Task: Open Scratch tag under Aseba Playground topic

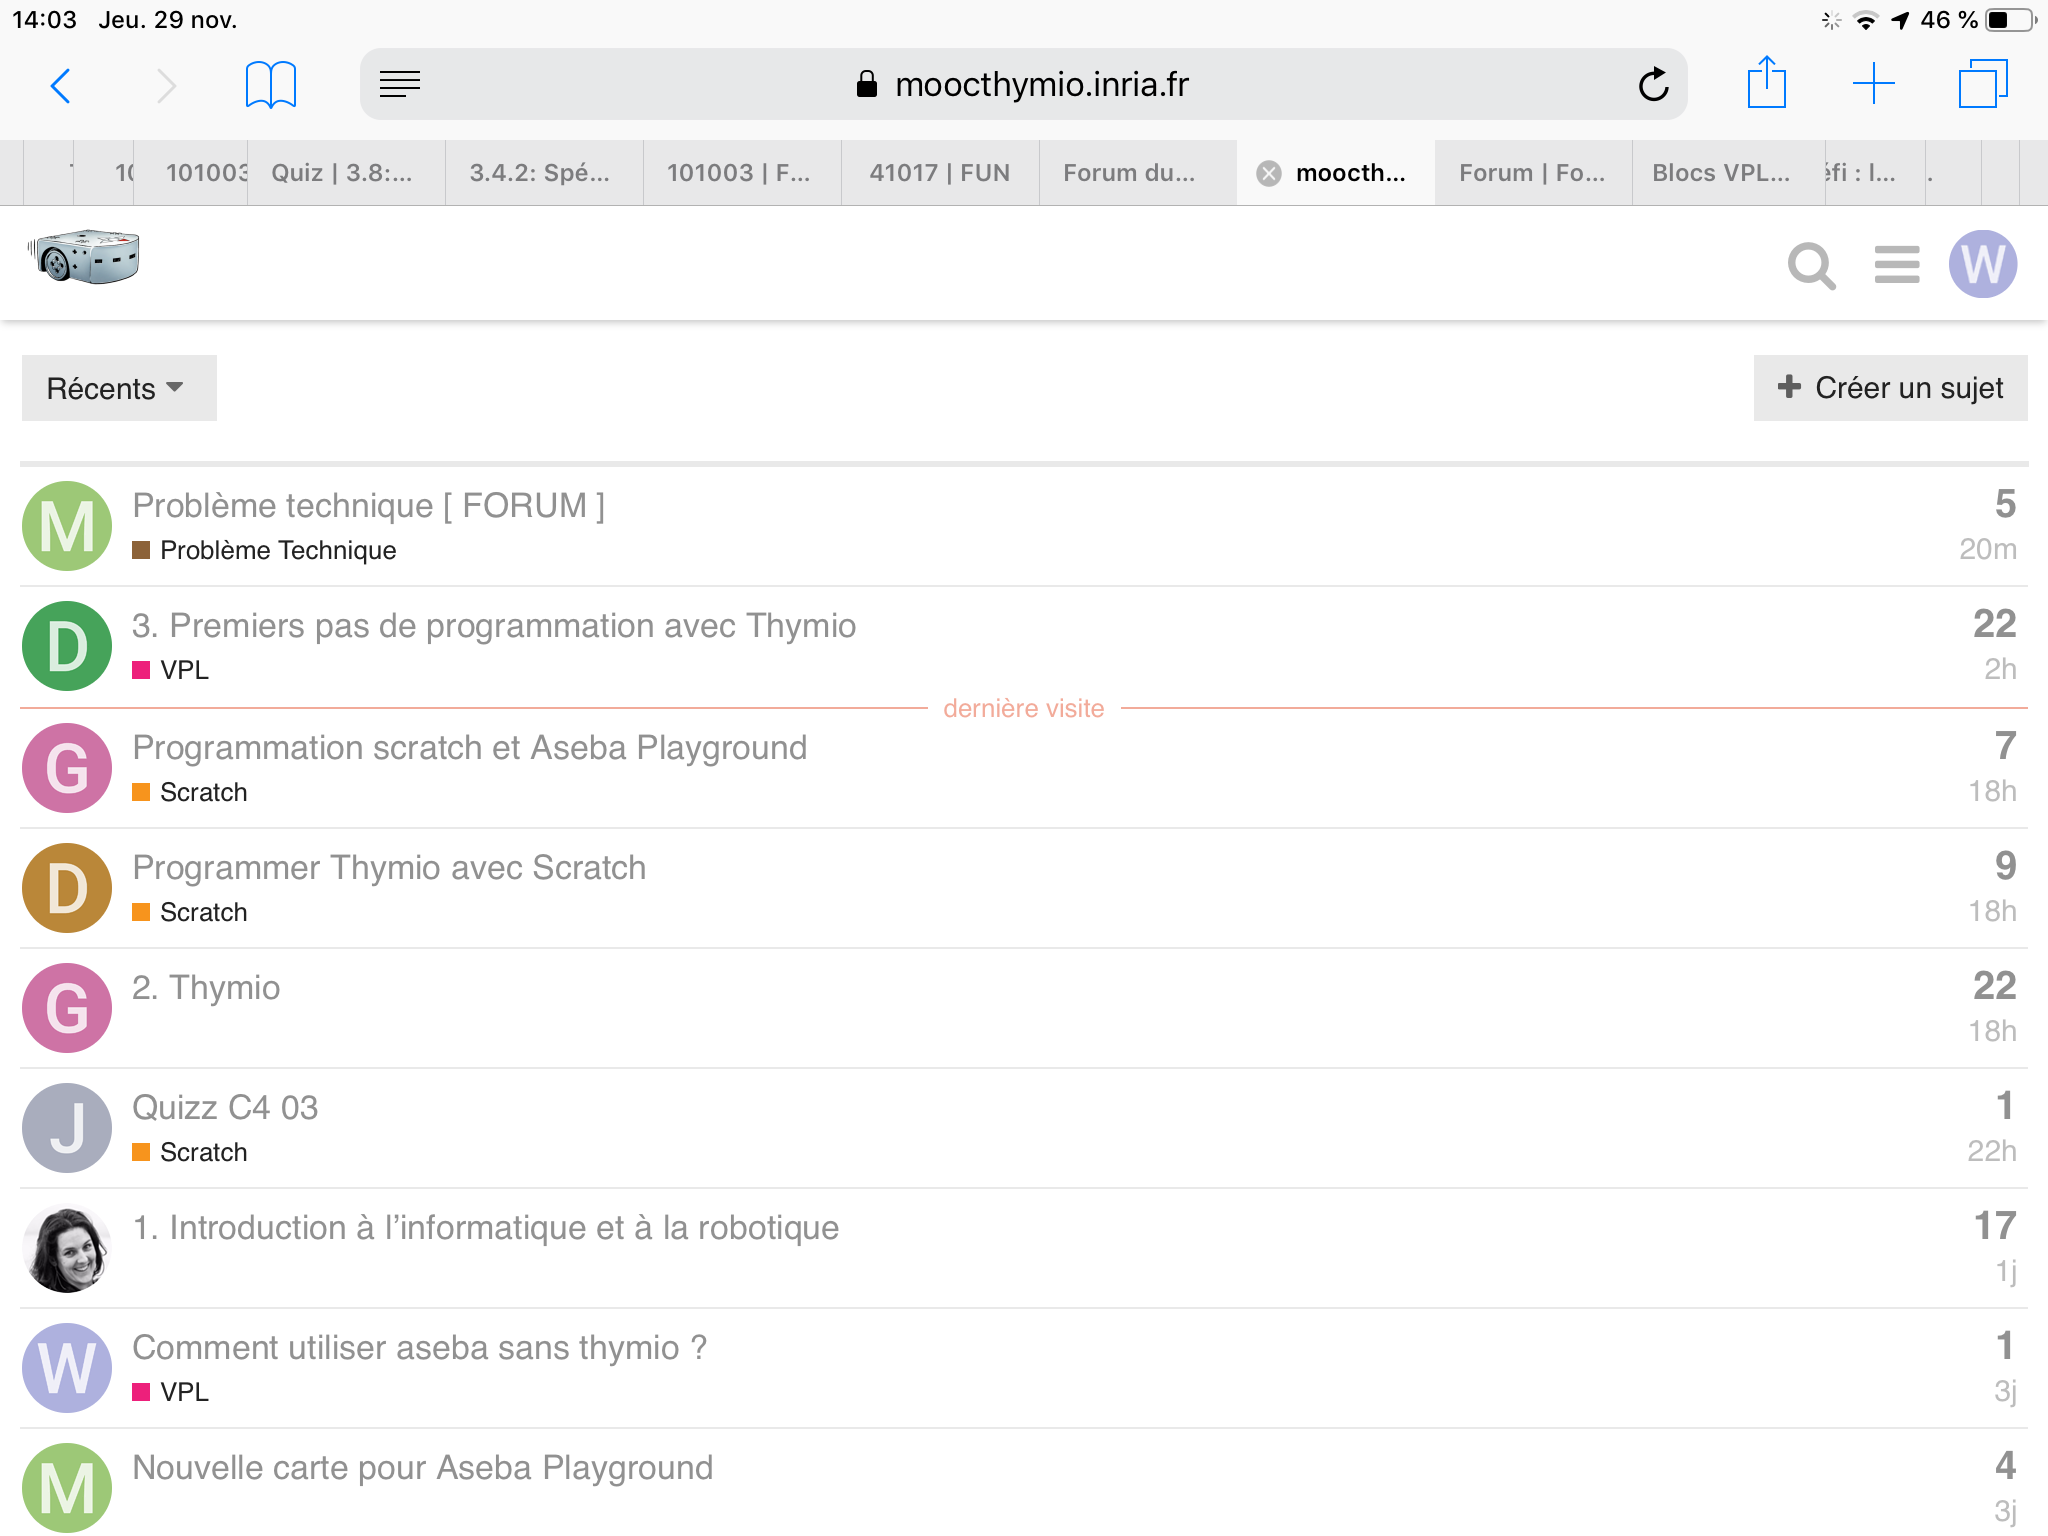Action: coord(189,792)
